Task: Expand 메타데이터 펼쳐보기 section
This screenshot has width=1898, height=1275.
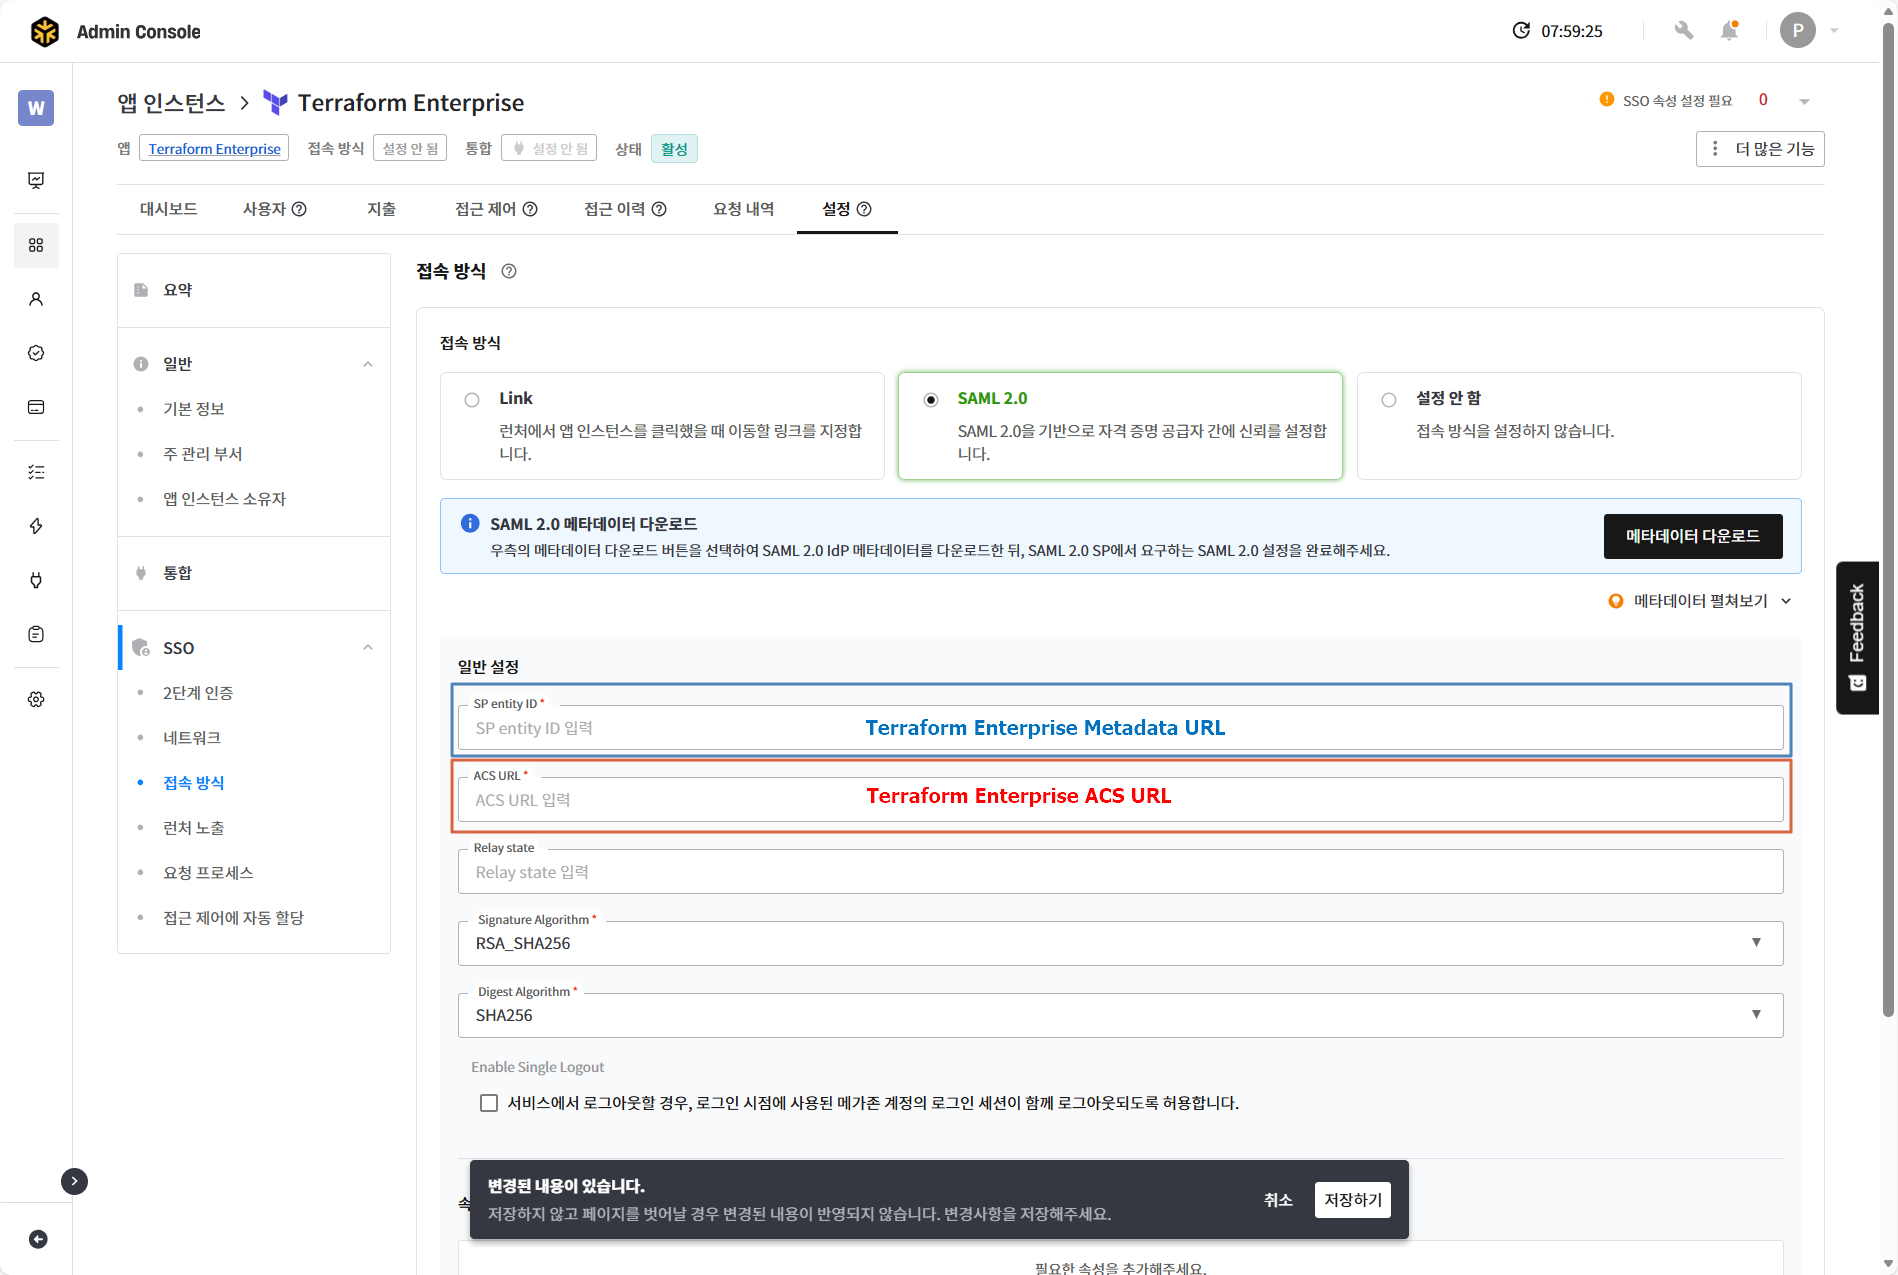Action: [x=1700, y=601]
